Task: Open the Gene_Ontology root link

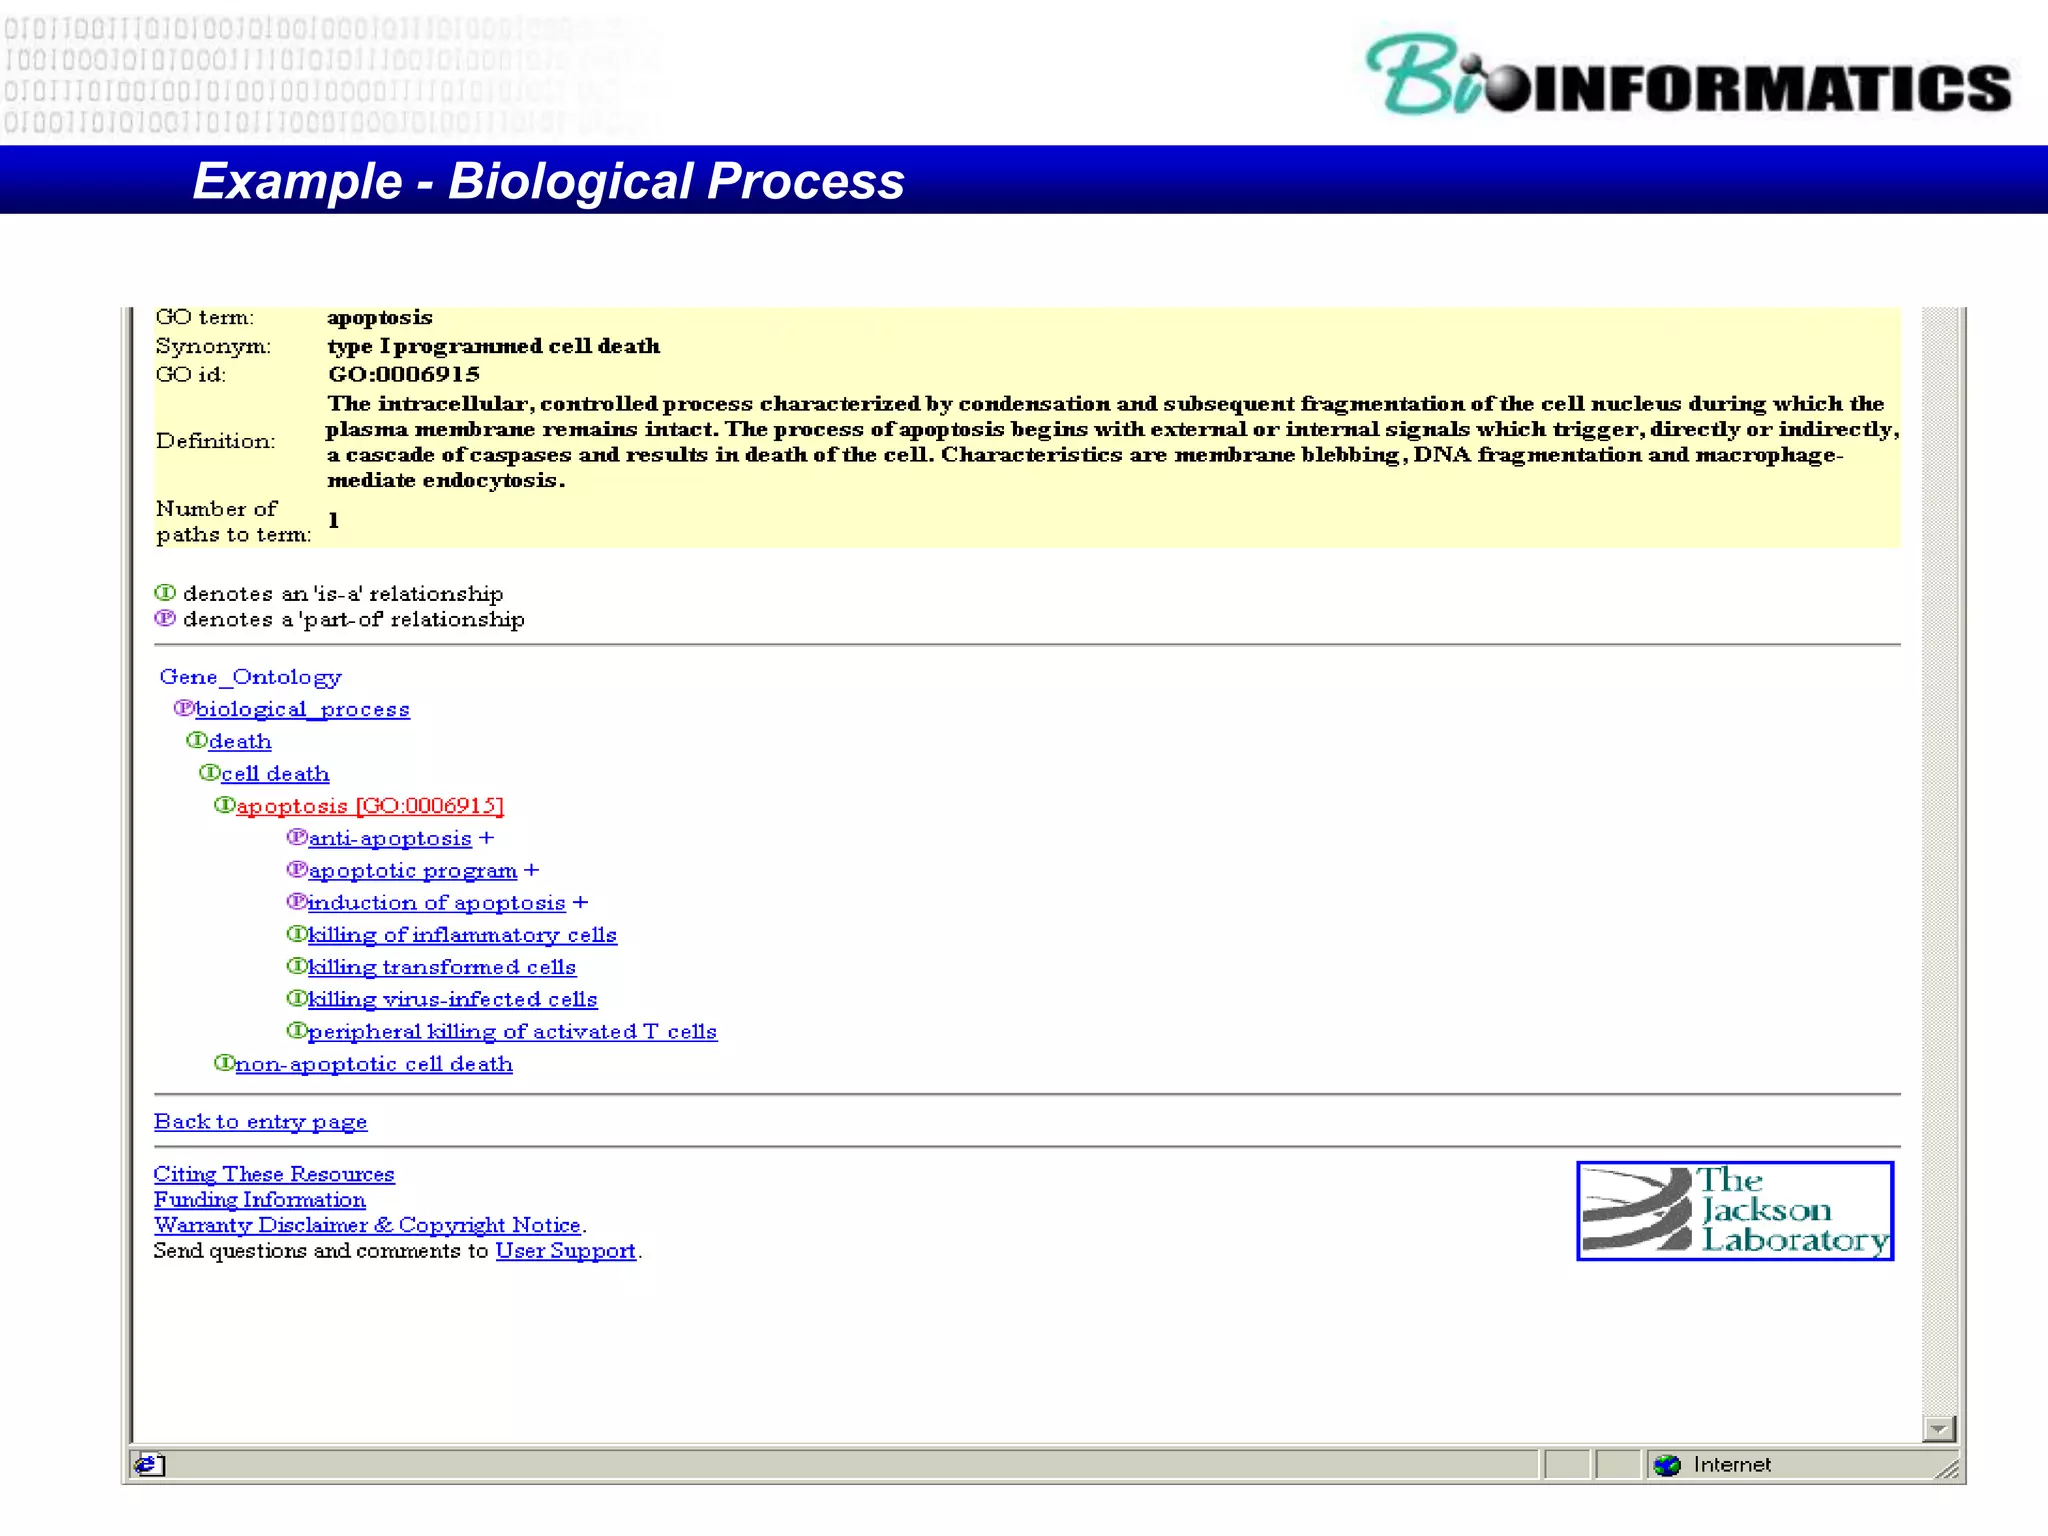Action: [250, 678]
